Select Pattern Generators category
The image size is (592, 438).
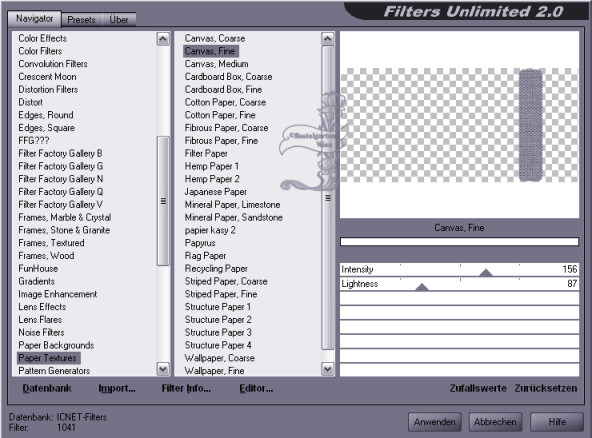pos(54,371)
